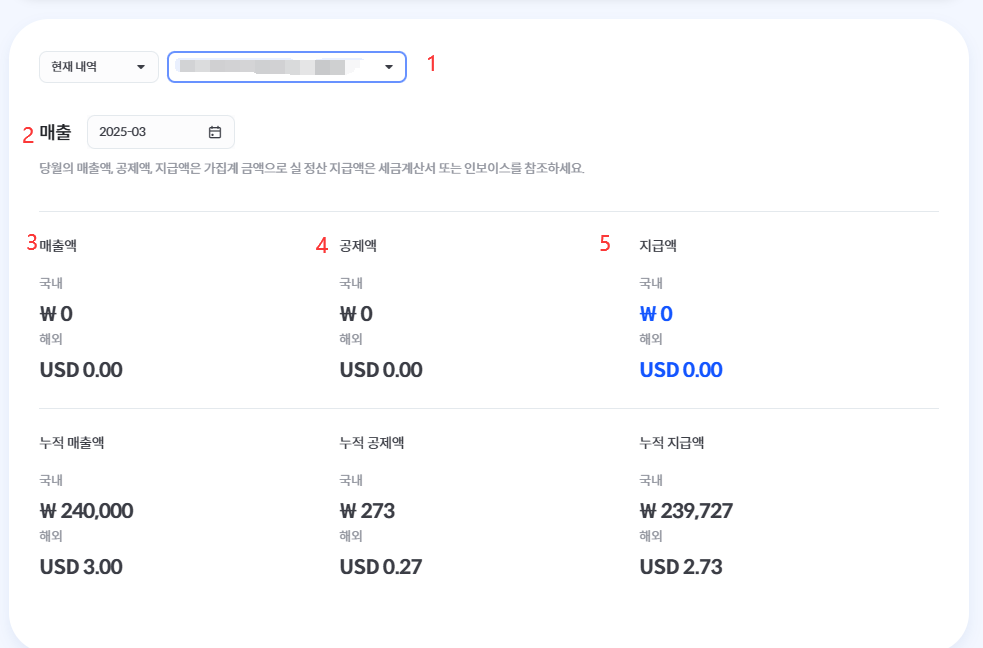Click the blue ₩ 0 지급액 amount
Screen dimensions: 983x648
pos(656,313)
